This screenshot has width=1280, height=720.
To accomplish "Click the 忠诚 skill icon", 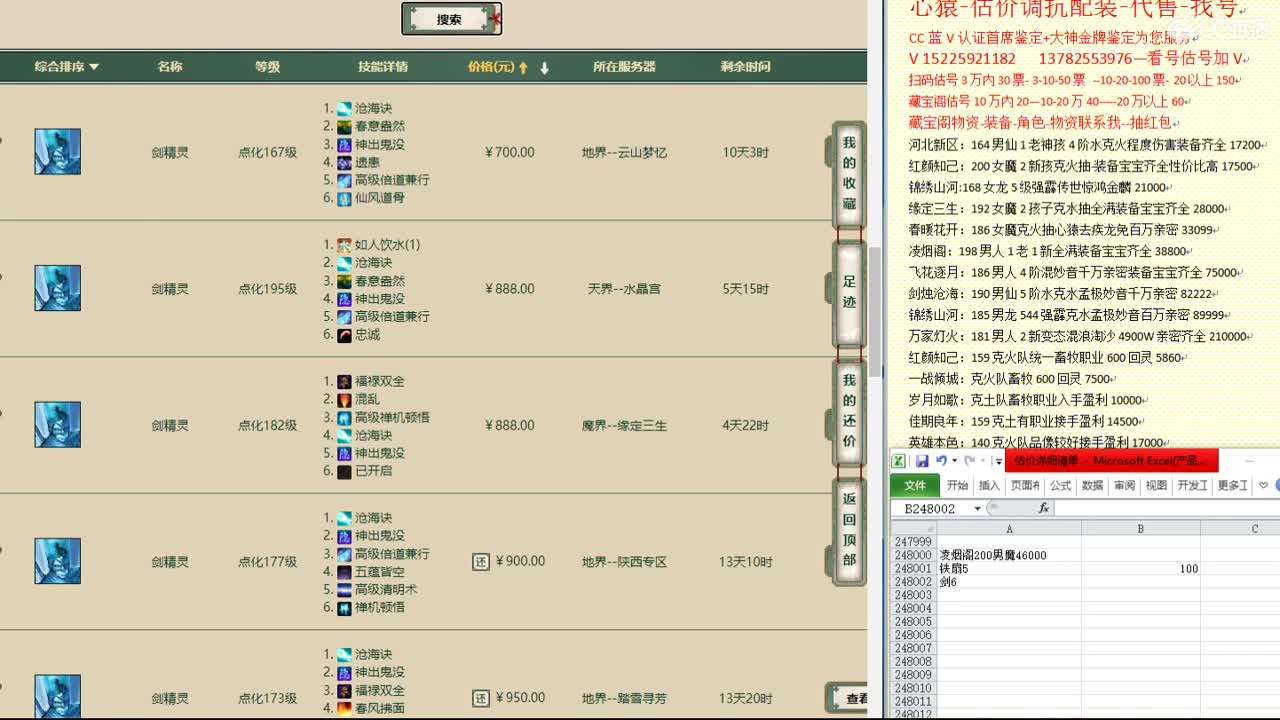I will (344, 334).
